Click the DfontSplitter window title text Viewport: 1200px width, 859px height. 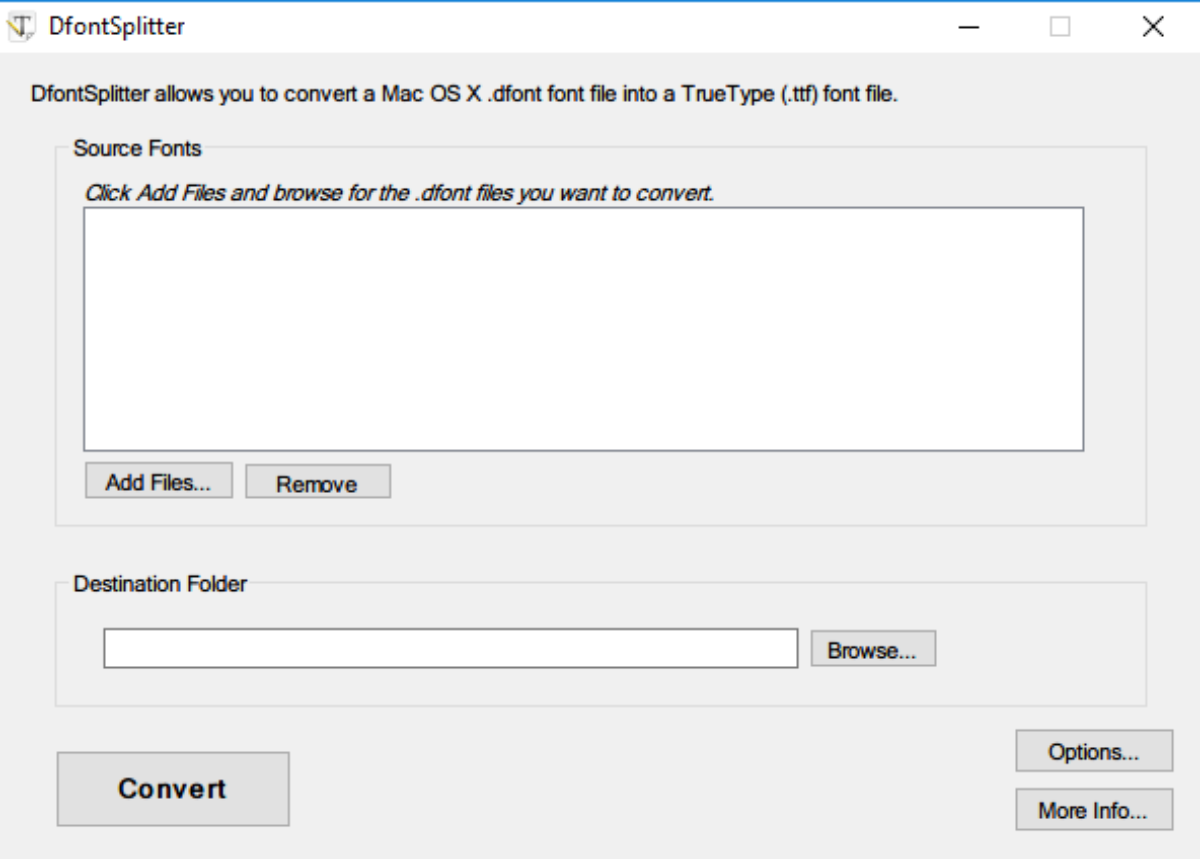pos(116,27)
